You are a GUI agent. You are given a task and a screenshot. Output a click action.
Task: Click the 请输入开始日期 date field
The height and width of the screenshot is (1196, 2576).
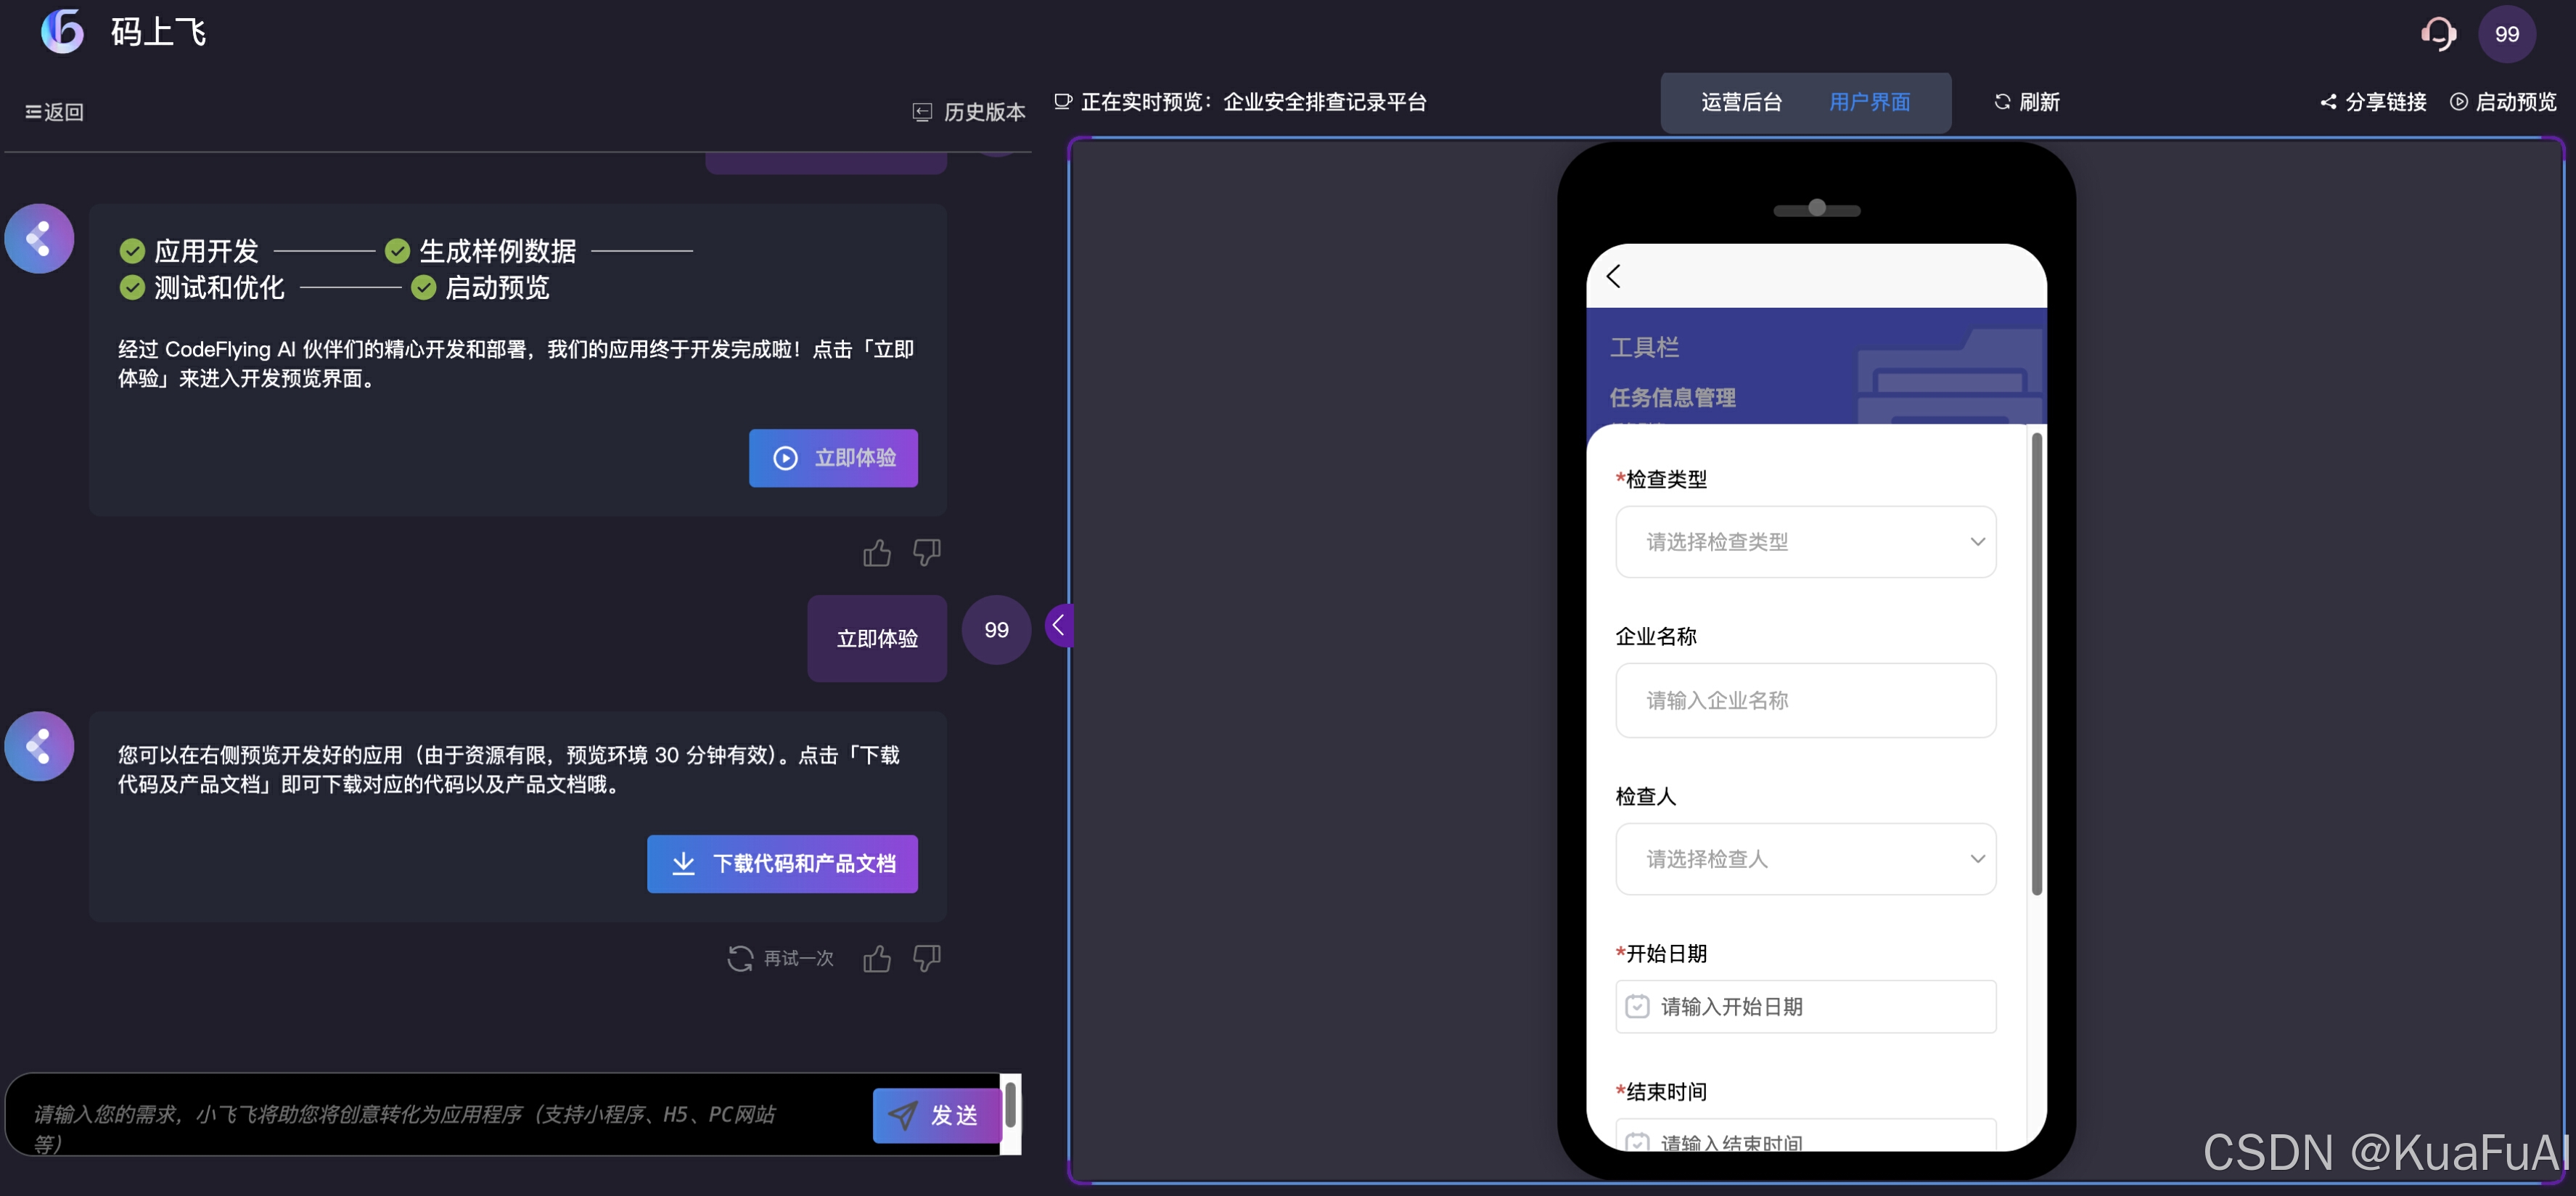(x=1805, y=1007)
